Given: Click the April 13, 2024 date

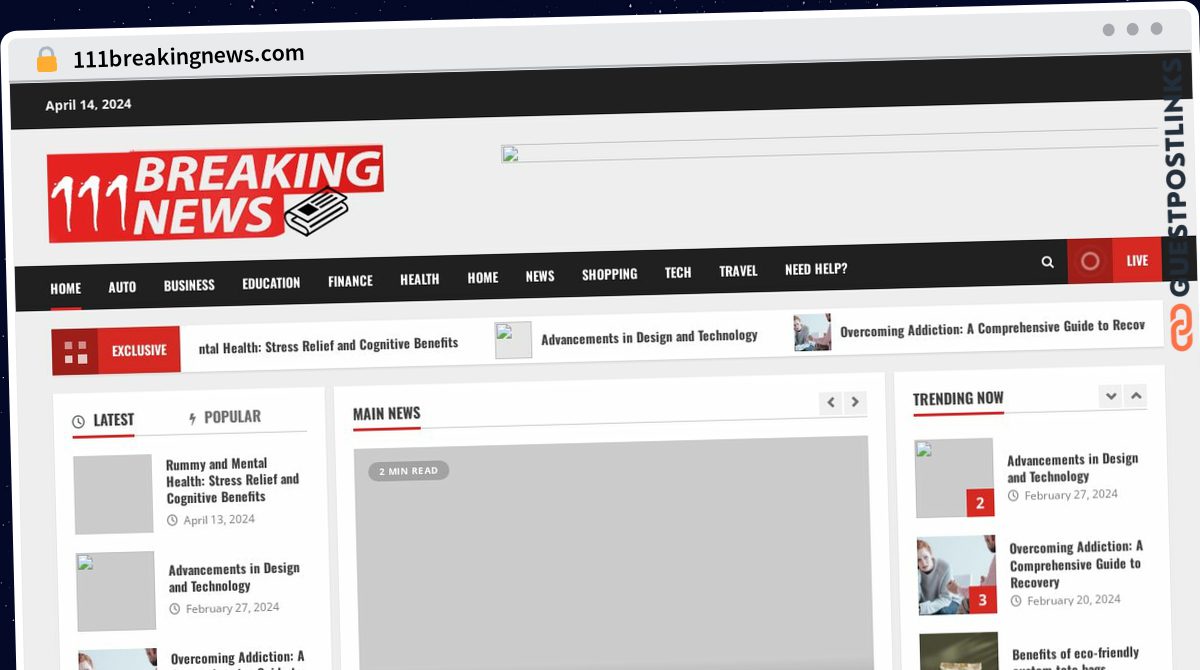Looking at the screenshot, I should [219, 520].
